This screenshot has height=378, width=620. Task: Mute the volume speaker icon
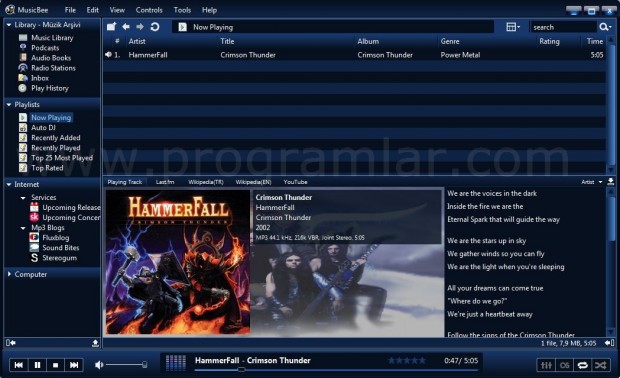[99, 365]
